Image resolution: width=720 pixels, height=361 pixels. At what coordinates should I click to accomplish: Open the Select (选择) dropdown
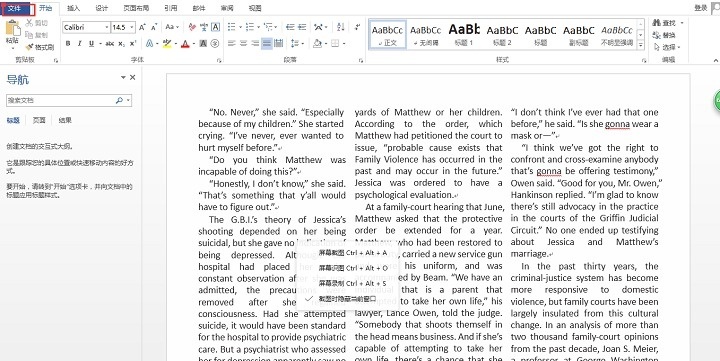coord(668,47)
